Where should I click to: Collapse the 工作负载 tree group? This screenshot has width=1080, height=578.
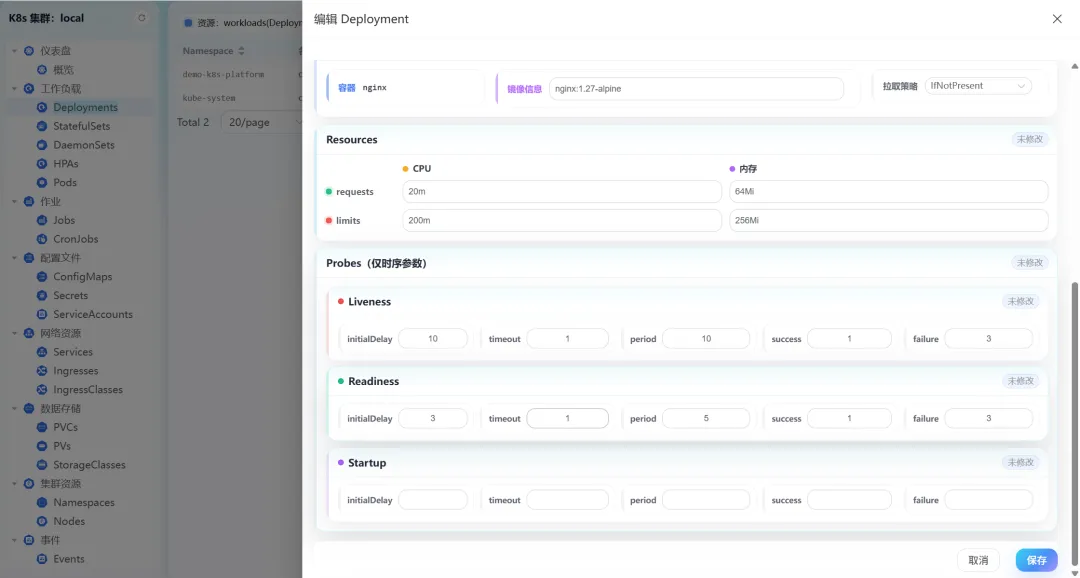pos(14,89)
